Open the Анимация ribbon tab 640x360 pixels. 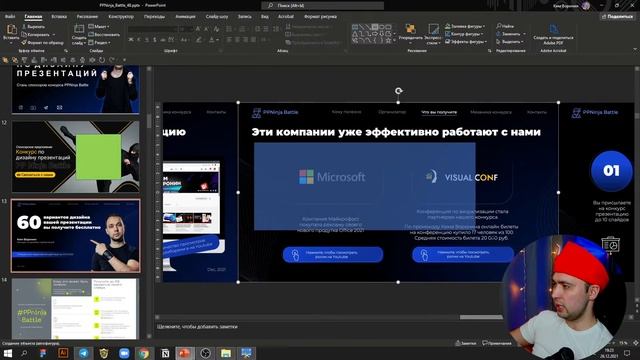(x=185, y=17)
